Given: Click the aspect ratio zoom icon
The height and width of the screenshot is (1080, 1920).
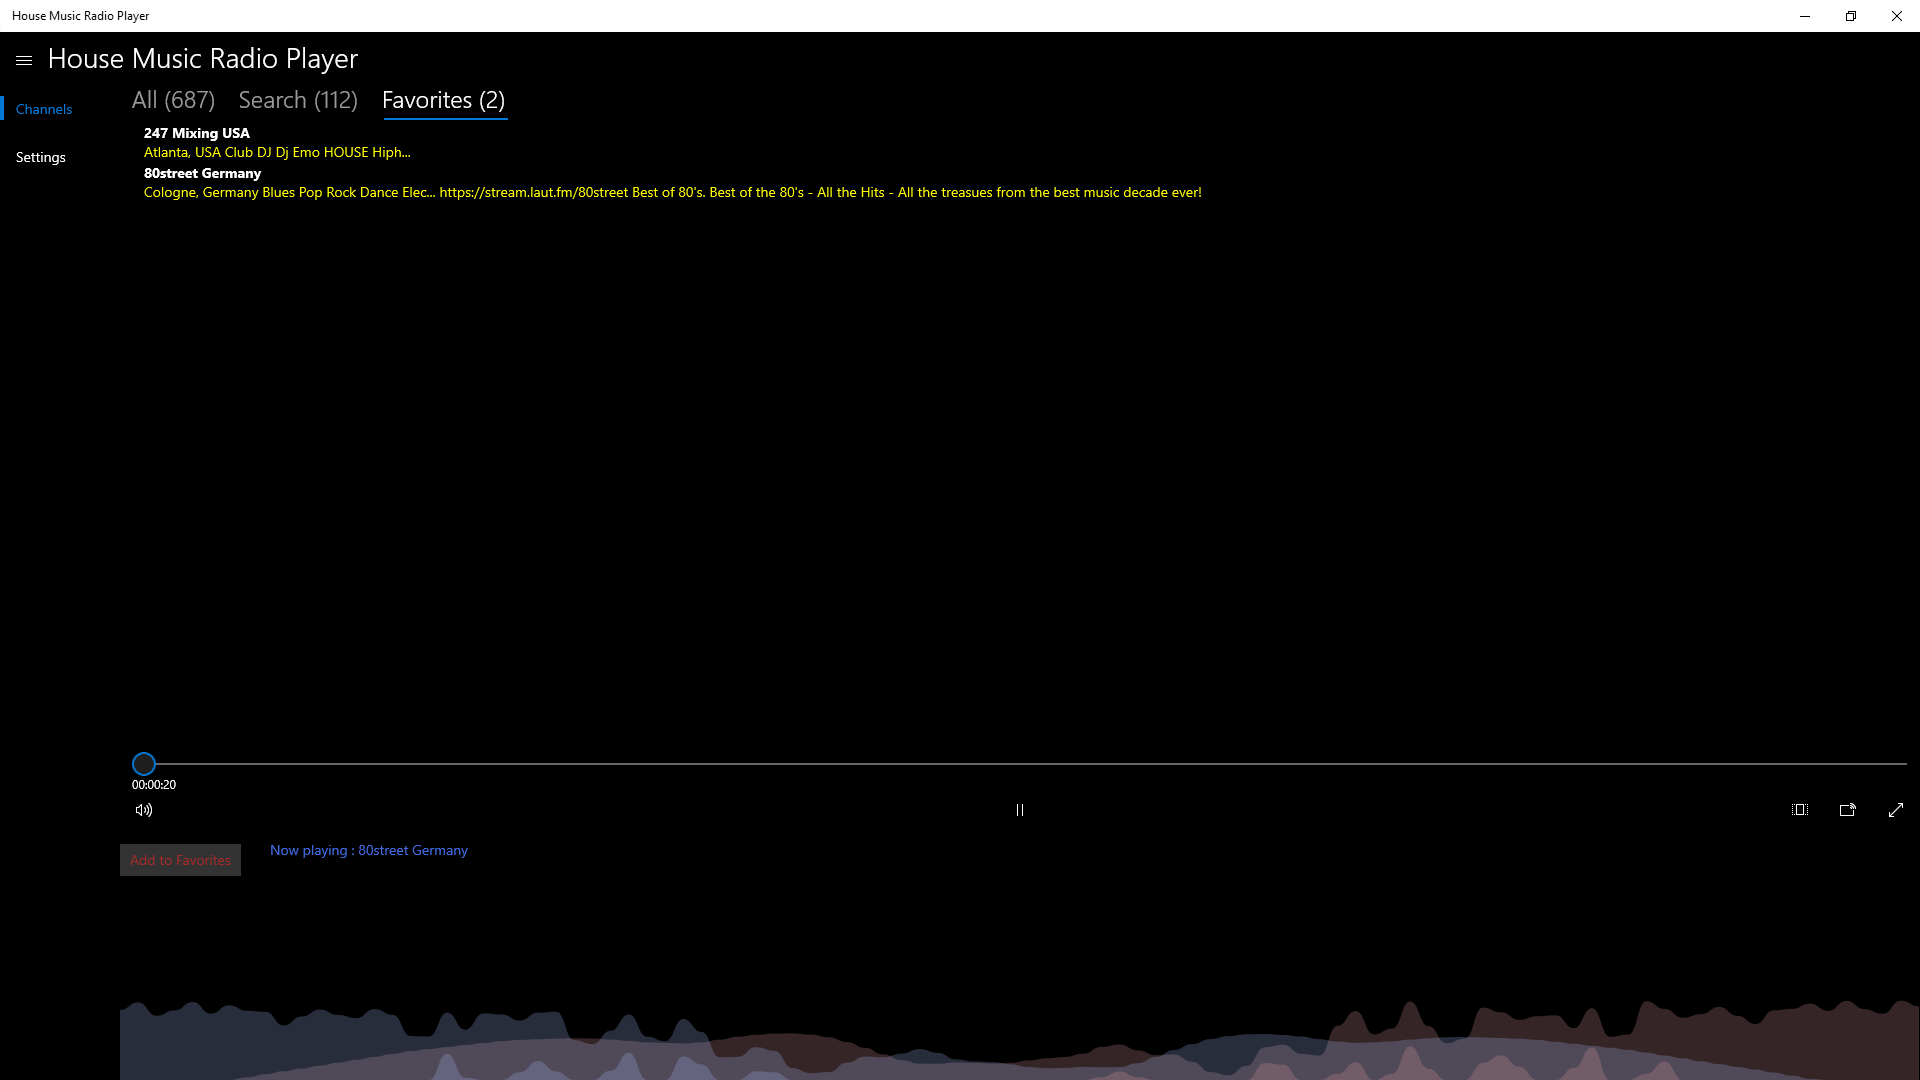Looking at the screenshot, I should coord(1799,810).
